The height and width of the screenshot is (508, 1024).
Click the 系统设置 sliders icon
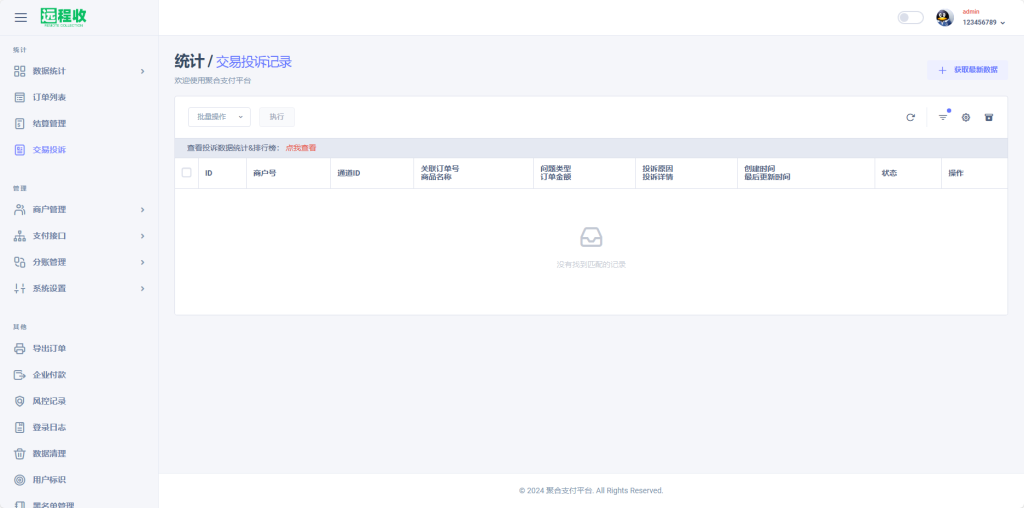click(x=20, y=288)
